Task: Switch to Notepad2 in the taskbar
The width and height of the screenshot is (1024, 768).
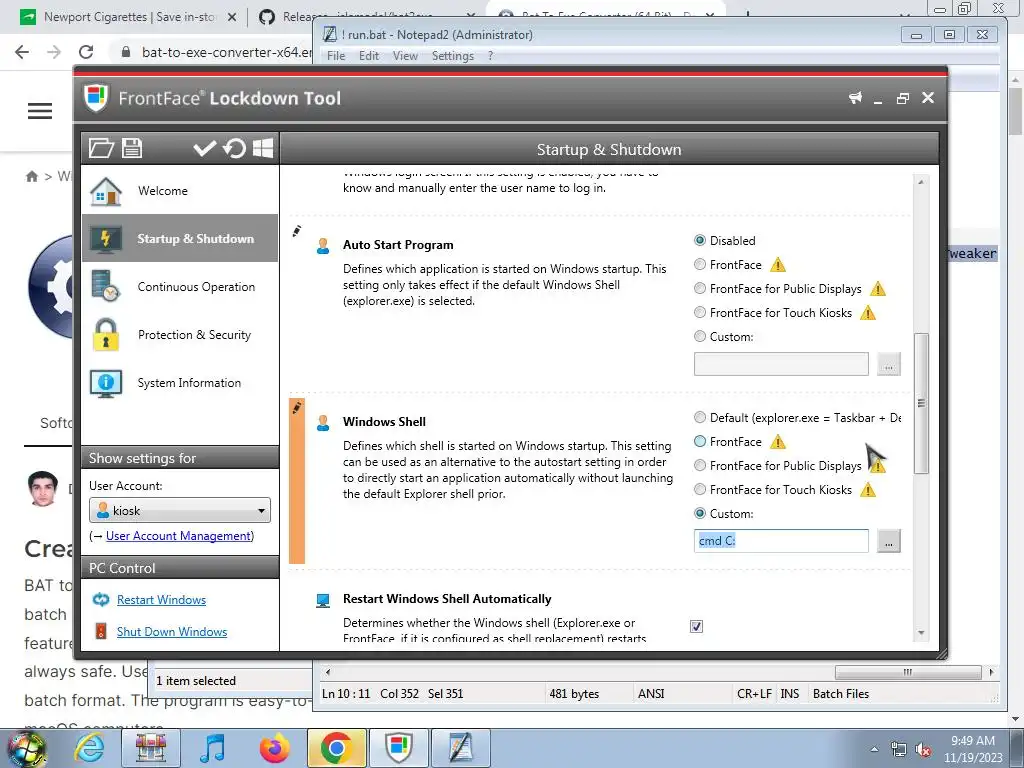Action: [x=460, y=748]
